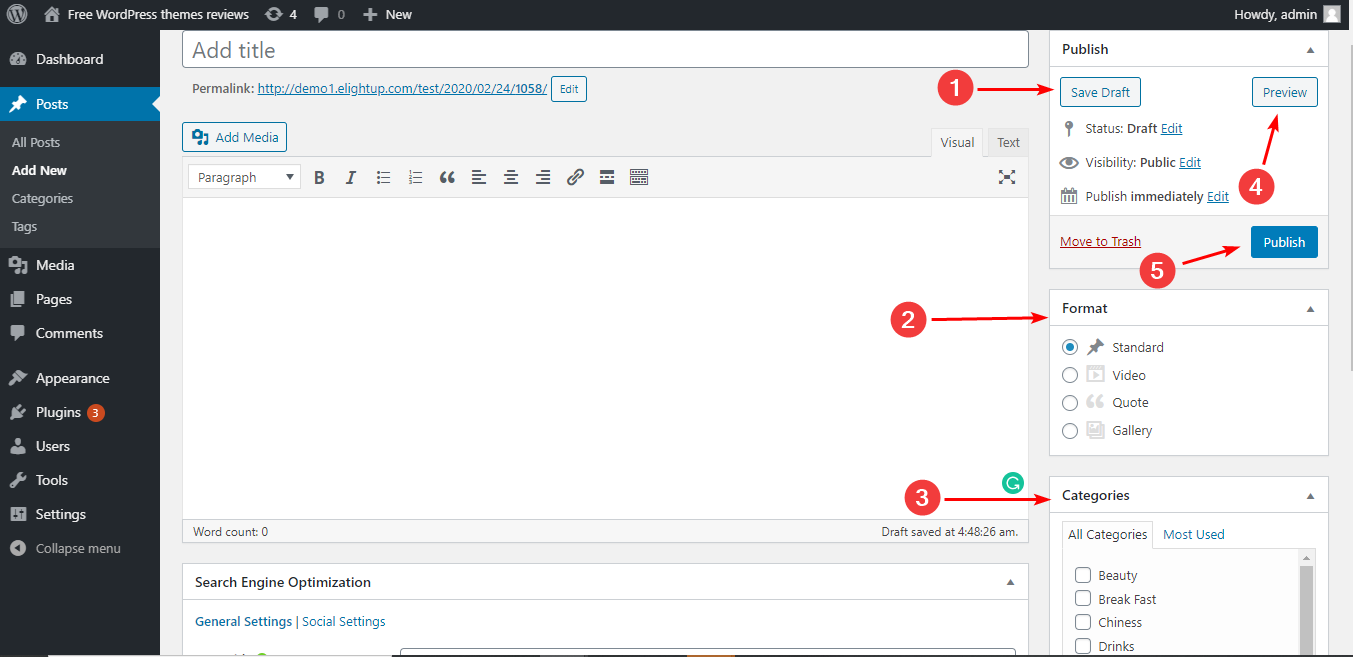Select the Quote post format
The height and width of the screenshot is (657, 1353).
tap(1070, 402)
